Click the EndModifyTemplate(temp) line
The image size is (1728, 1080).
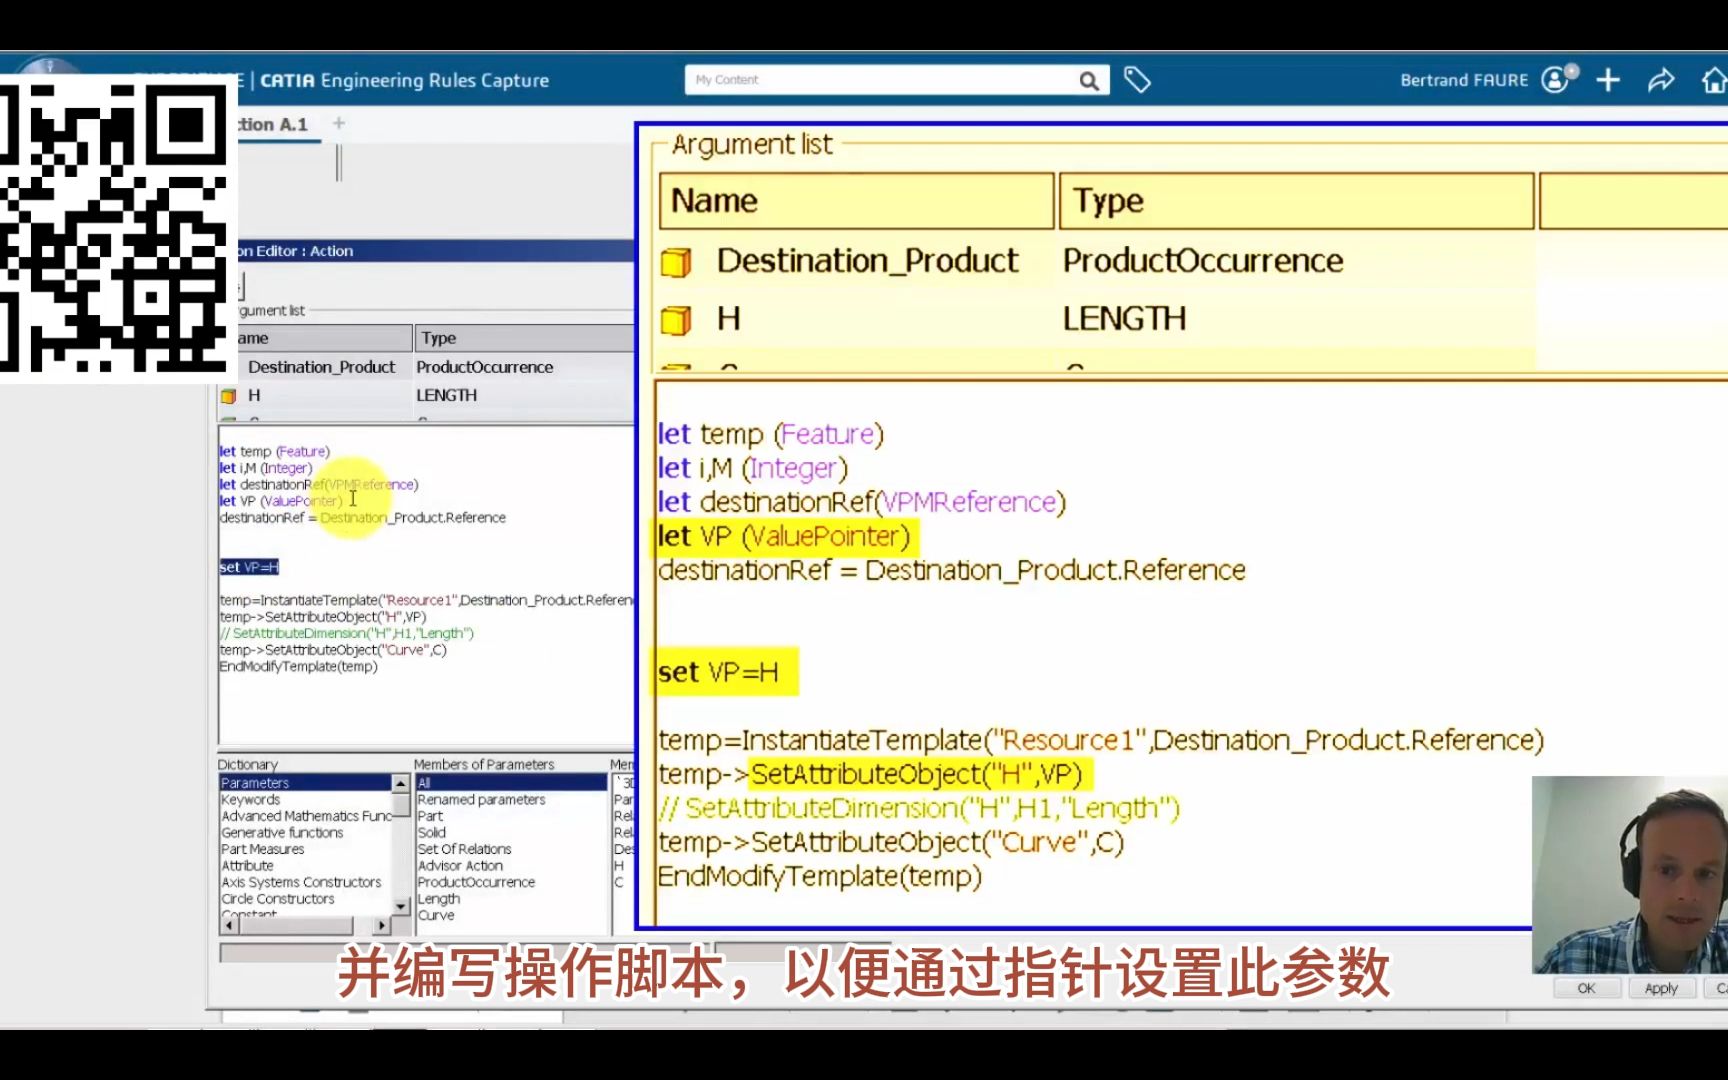click(x=299, y=666)
